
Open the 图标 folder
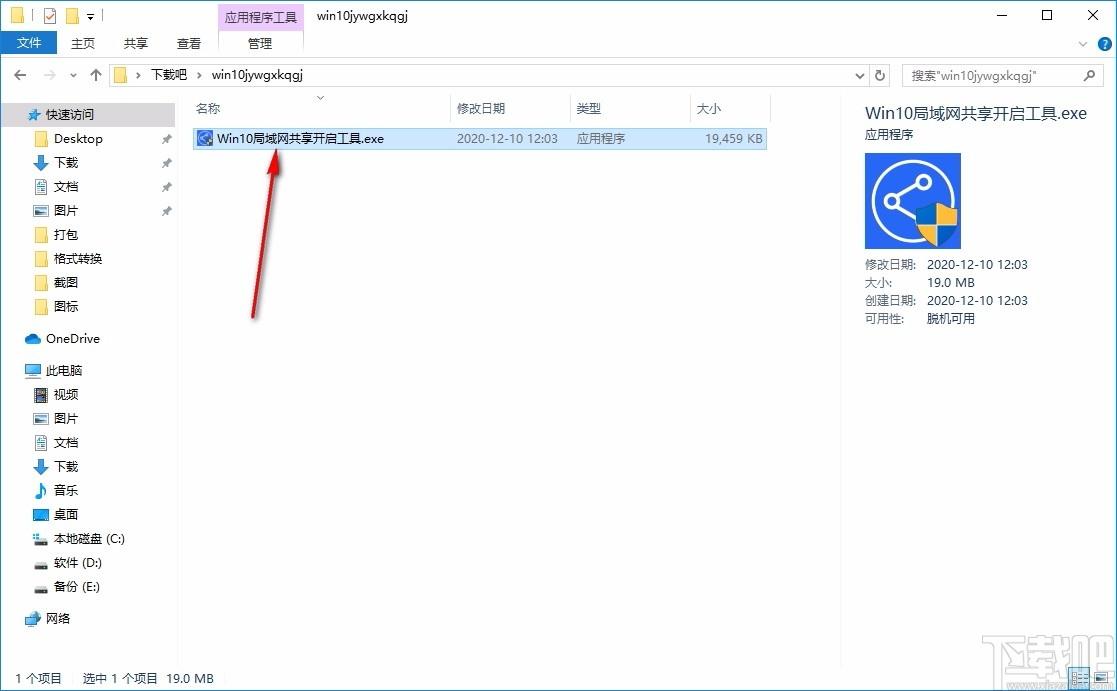[x=66, y=306]
